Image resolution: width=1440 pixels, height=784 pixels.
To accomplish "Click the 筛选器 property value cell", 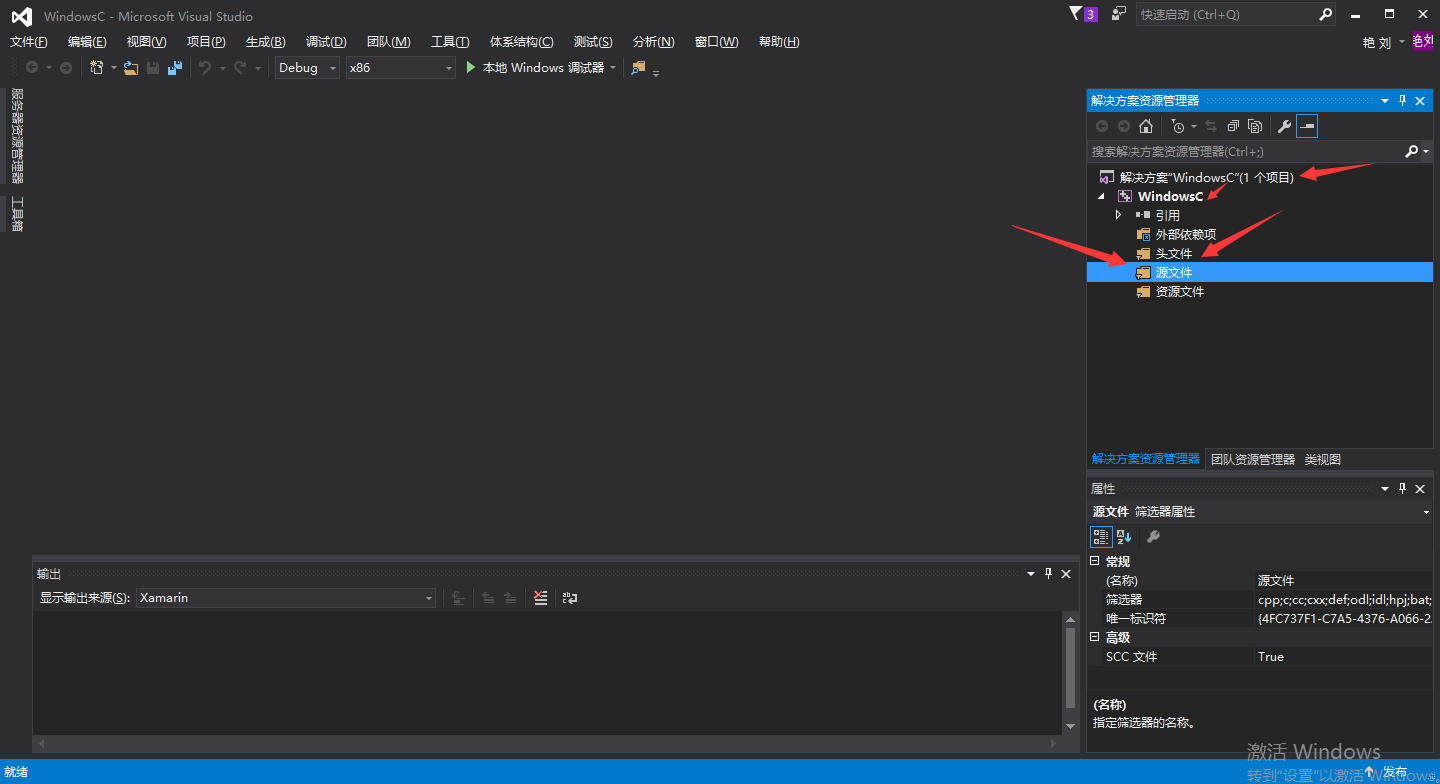I will (x=1344, y=600).
